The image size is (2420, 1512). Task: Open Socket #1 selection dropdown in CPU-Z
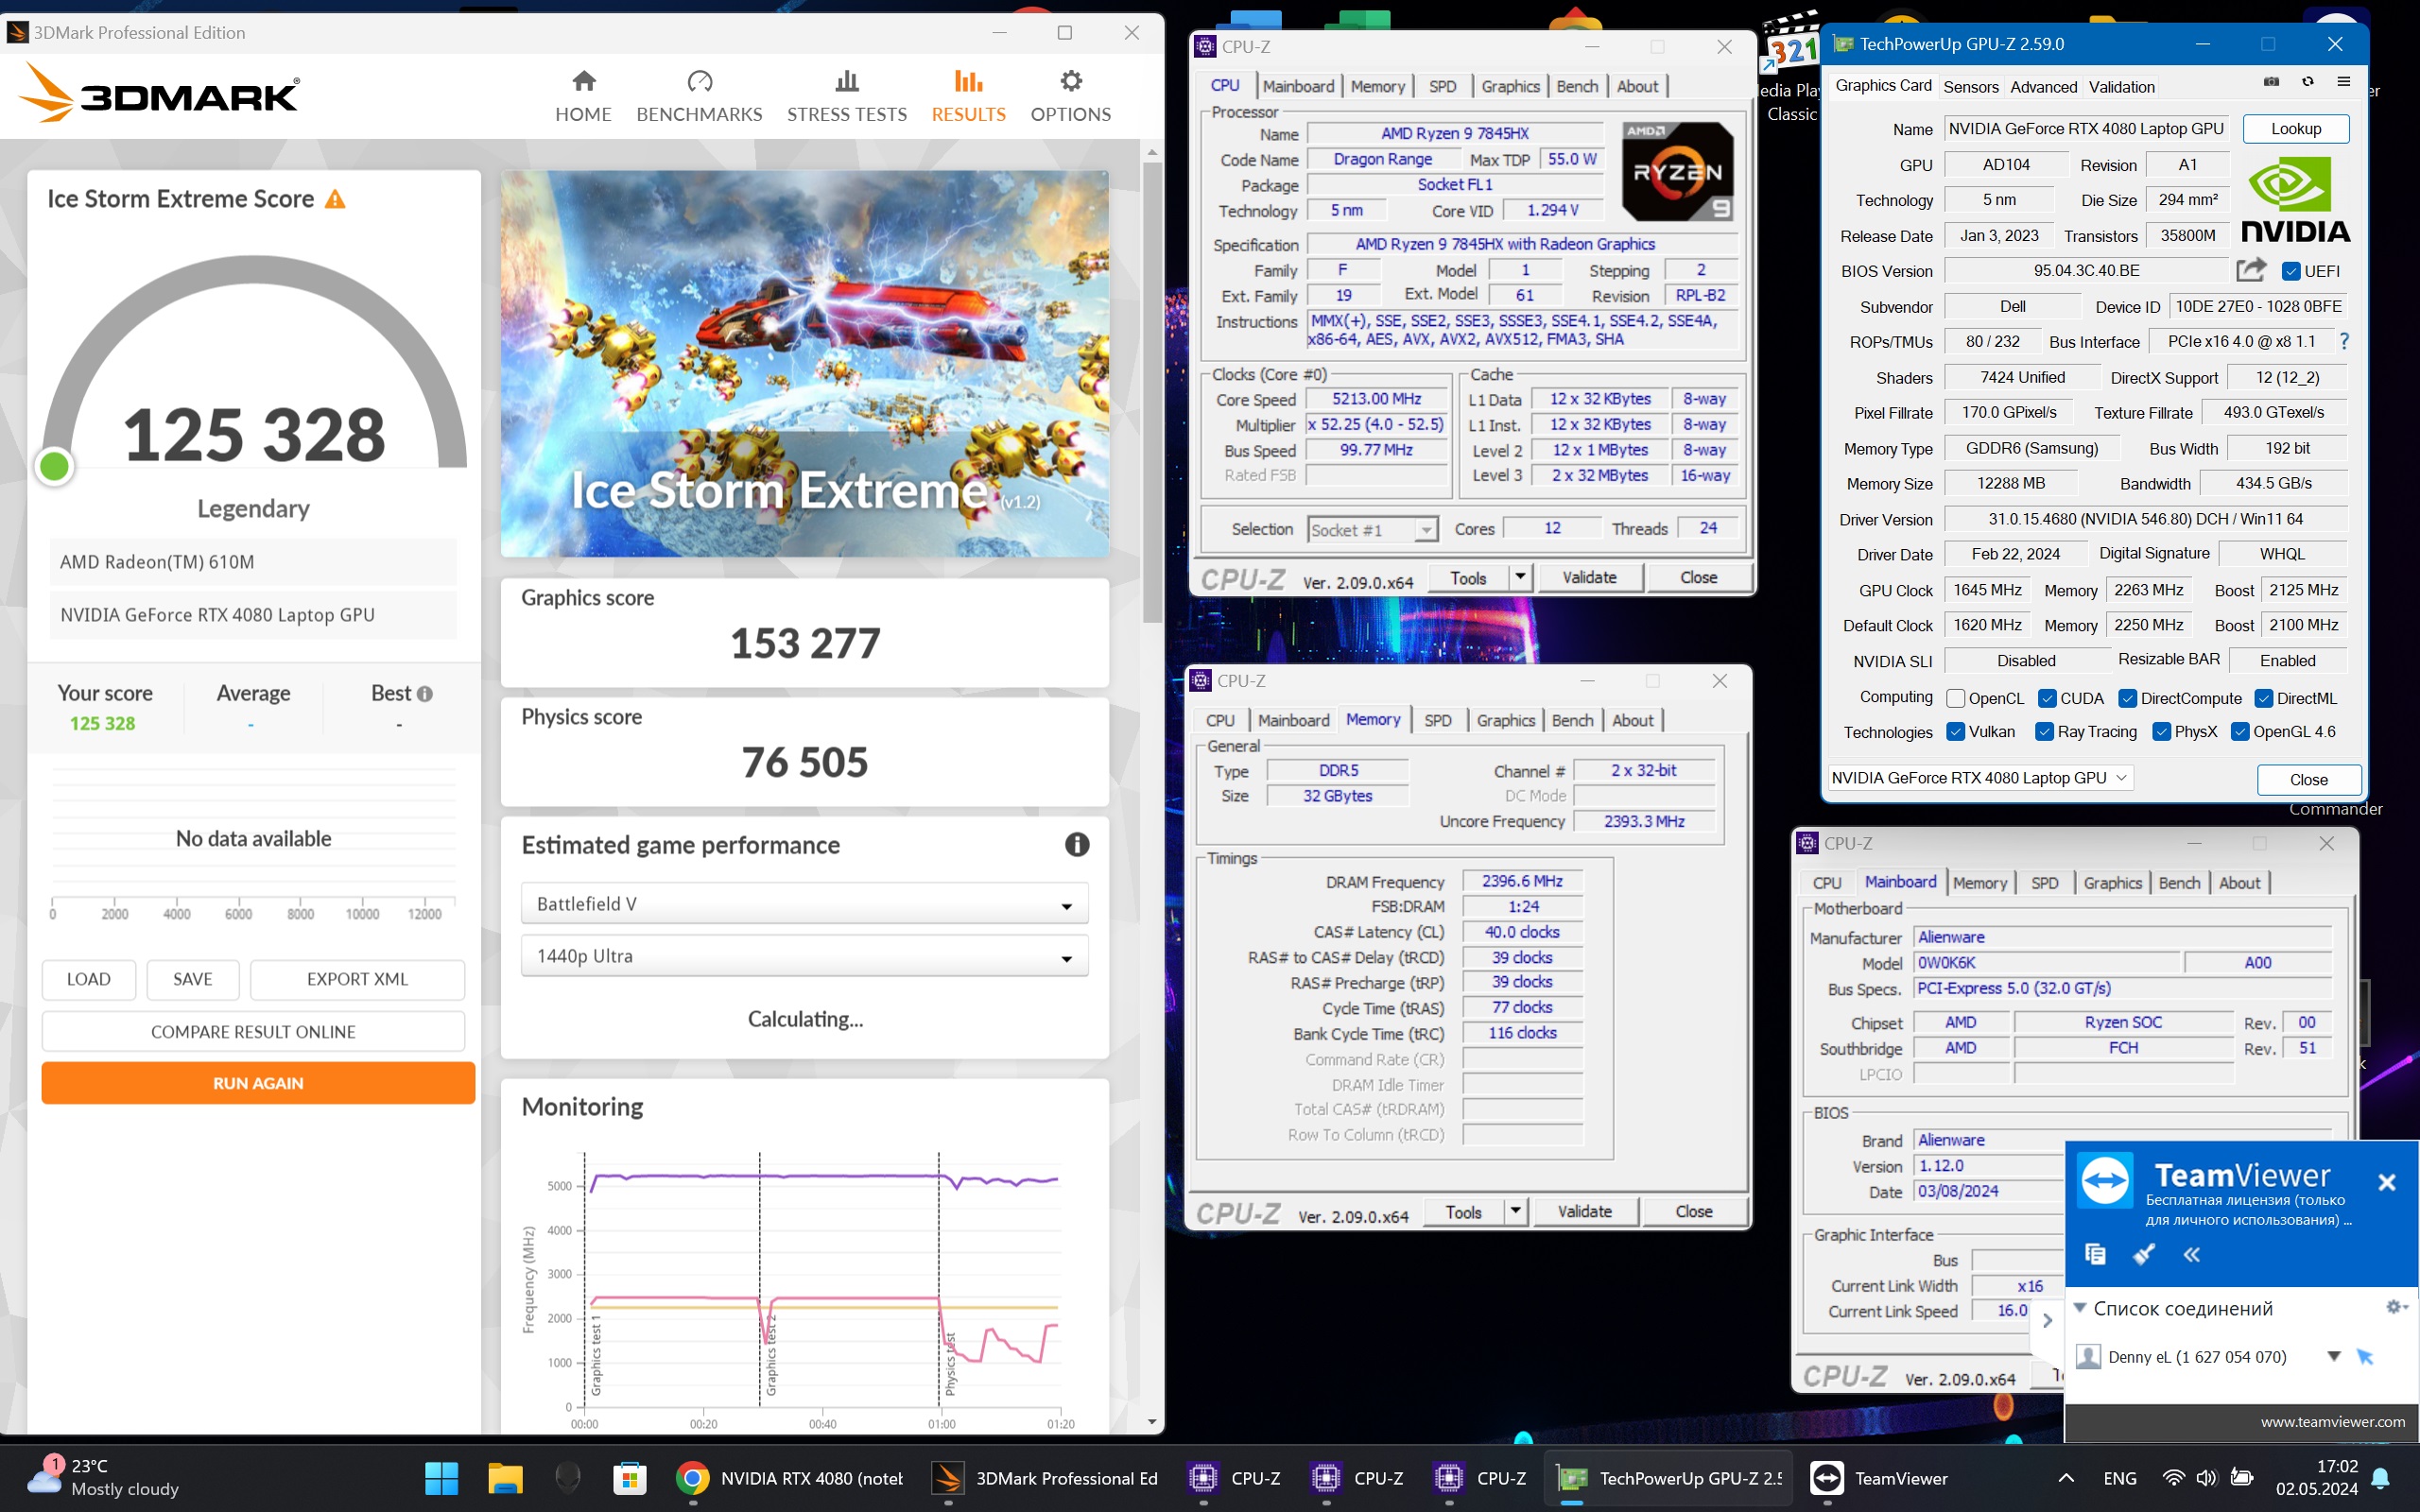[1372, 529]
